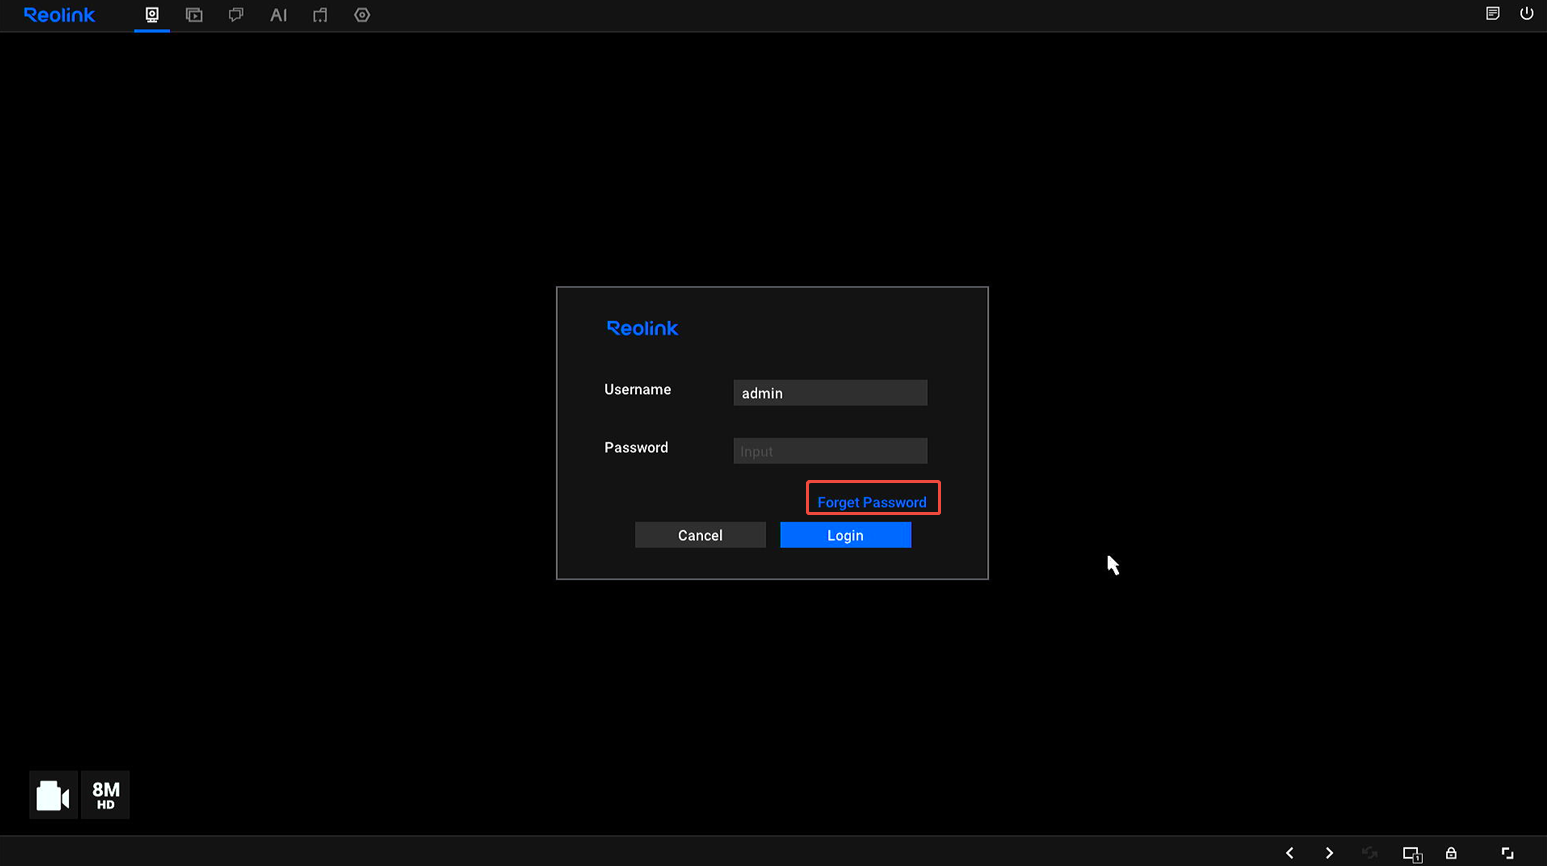Click the camera recording icon bottom left
Viewport: 1547px width, 866px height.
(x=53, y=795)
